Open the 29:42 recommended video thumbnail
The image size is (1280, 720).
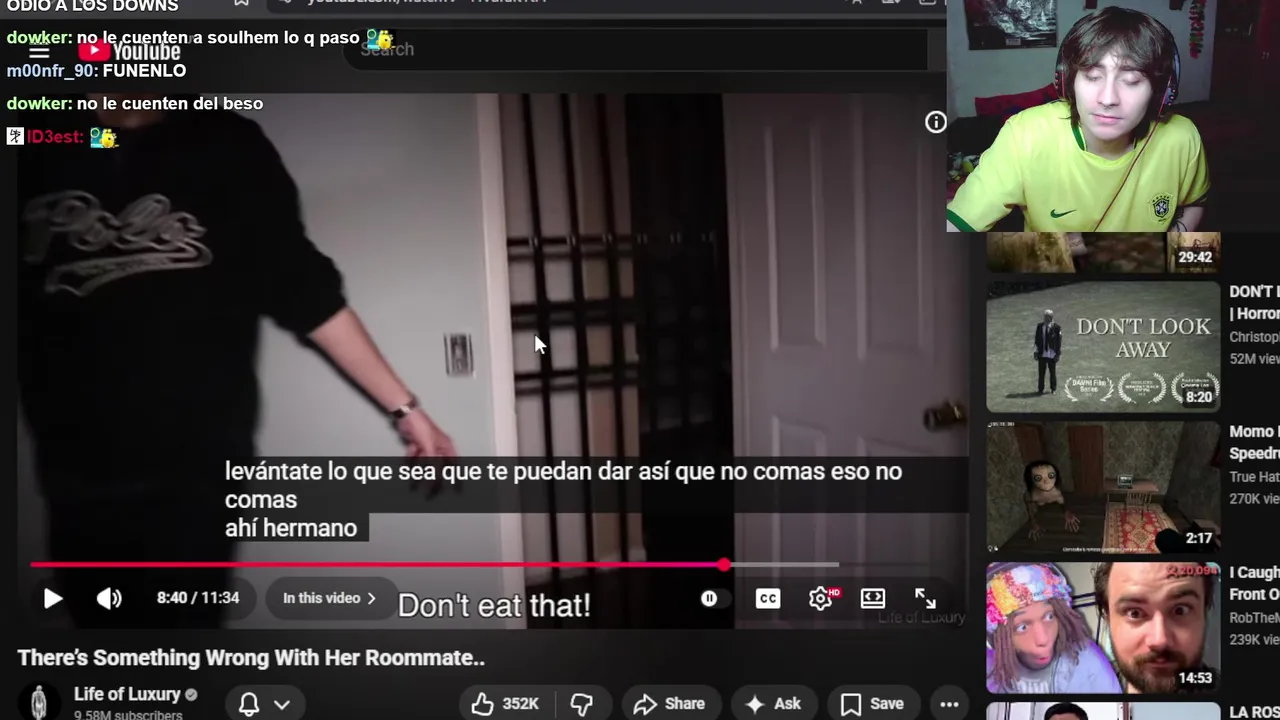point(1103,252)
